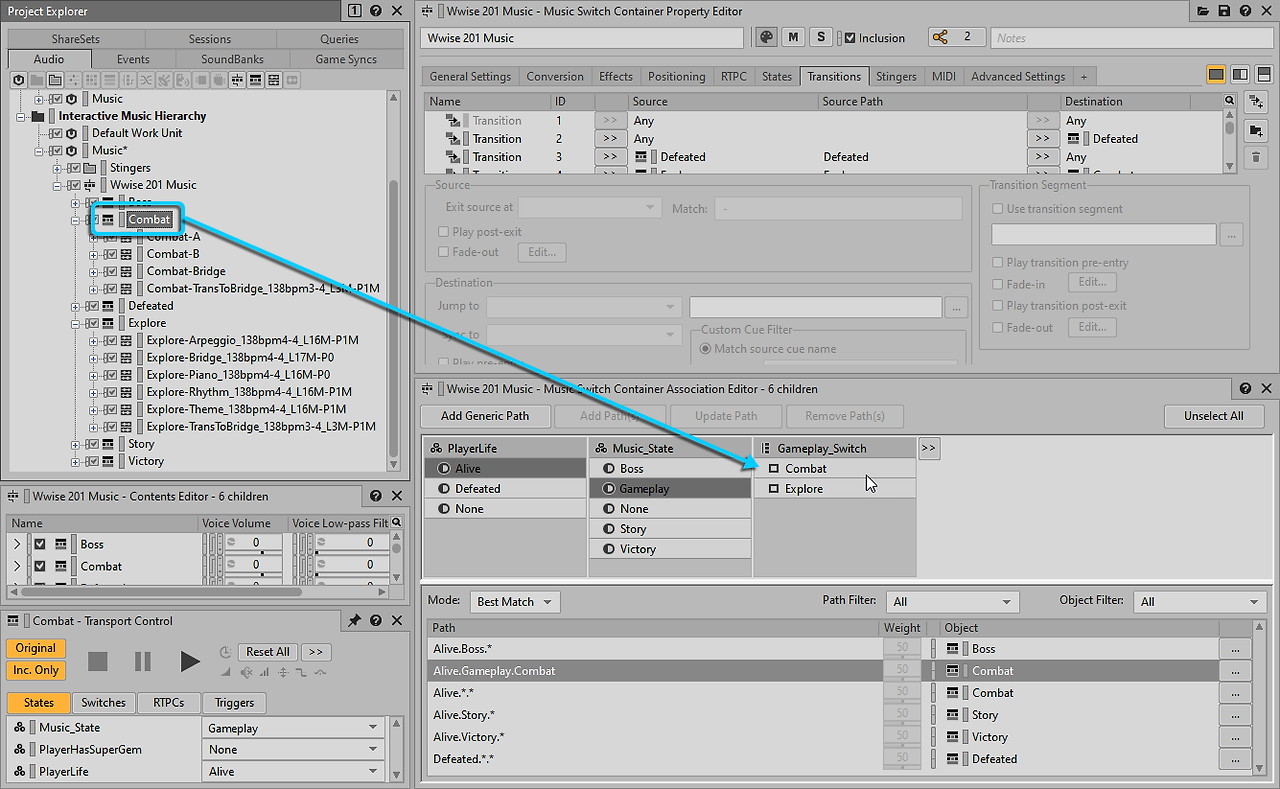Screen dimensions: 1280x789
Task: Open the share references icon showing 2
Action: 956,37
